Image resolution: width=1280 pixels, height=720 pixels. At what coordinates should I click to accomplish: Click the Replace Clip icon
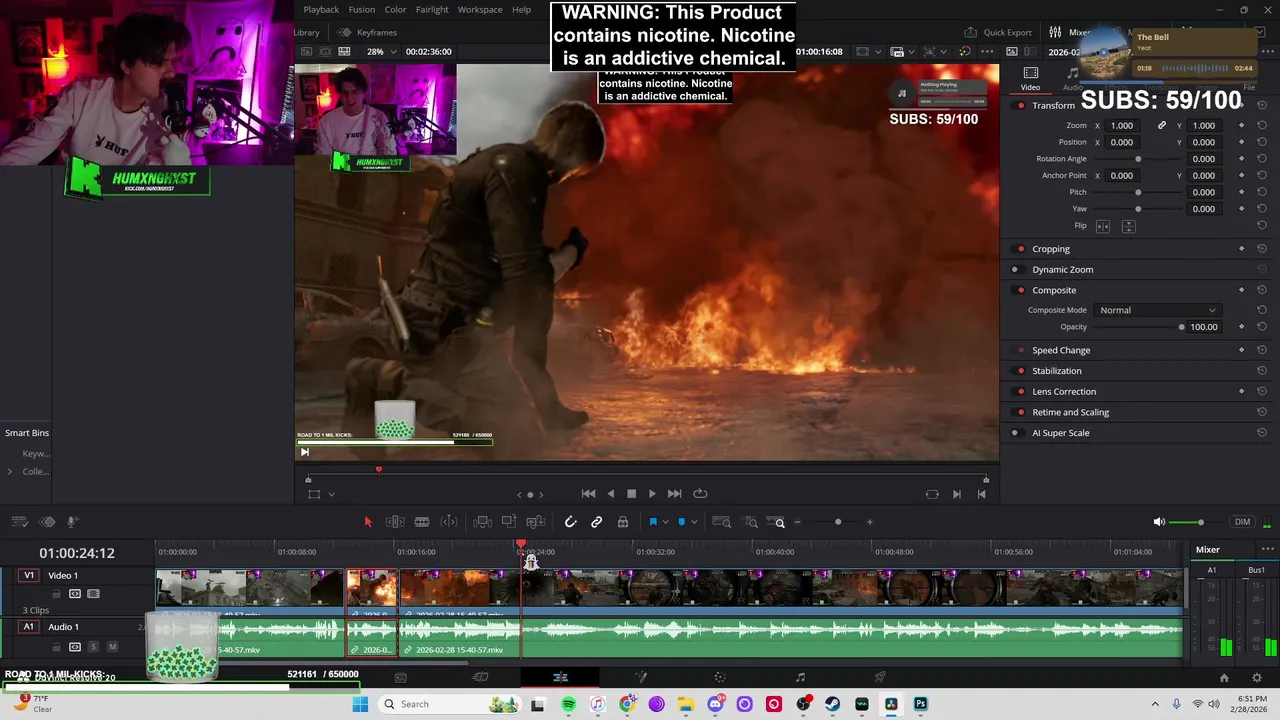tap(535, 522)
